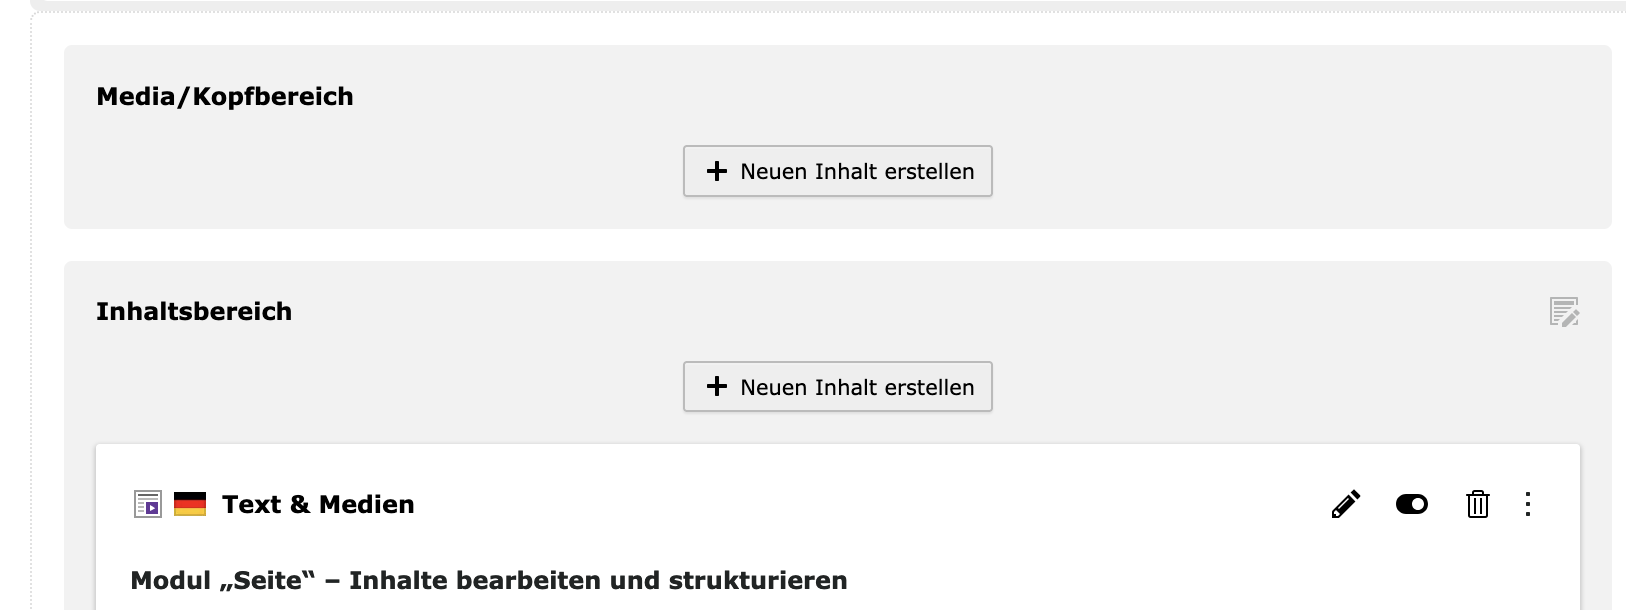1626x610 pixels.
Task: Click the plus icon in Media/Kopfbereich button
Action: click(717, 171)
